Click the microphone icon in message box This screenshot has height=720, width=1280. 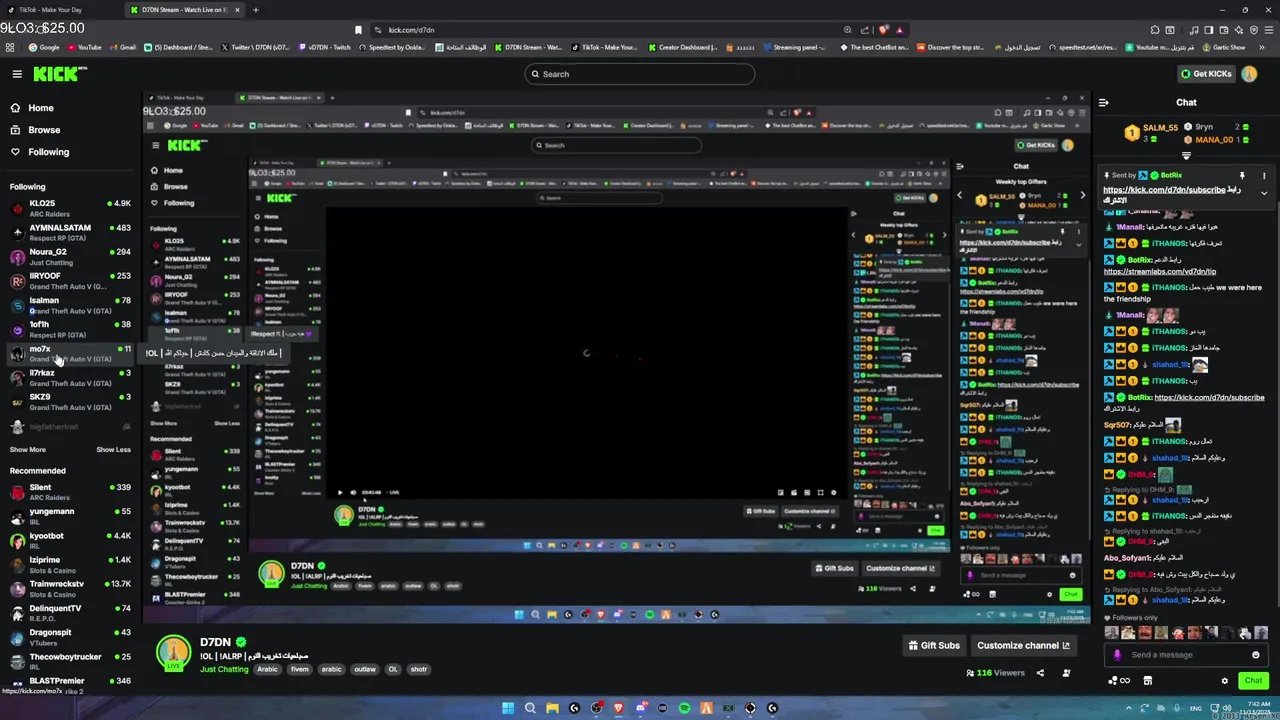click(1118, 655)
